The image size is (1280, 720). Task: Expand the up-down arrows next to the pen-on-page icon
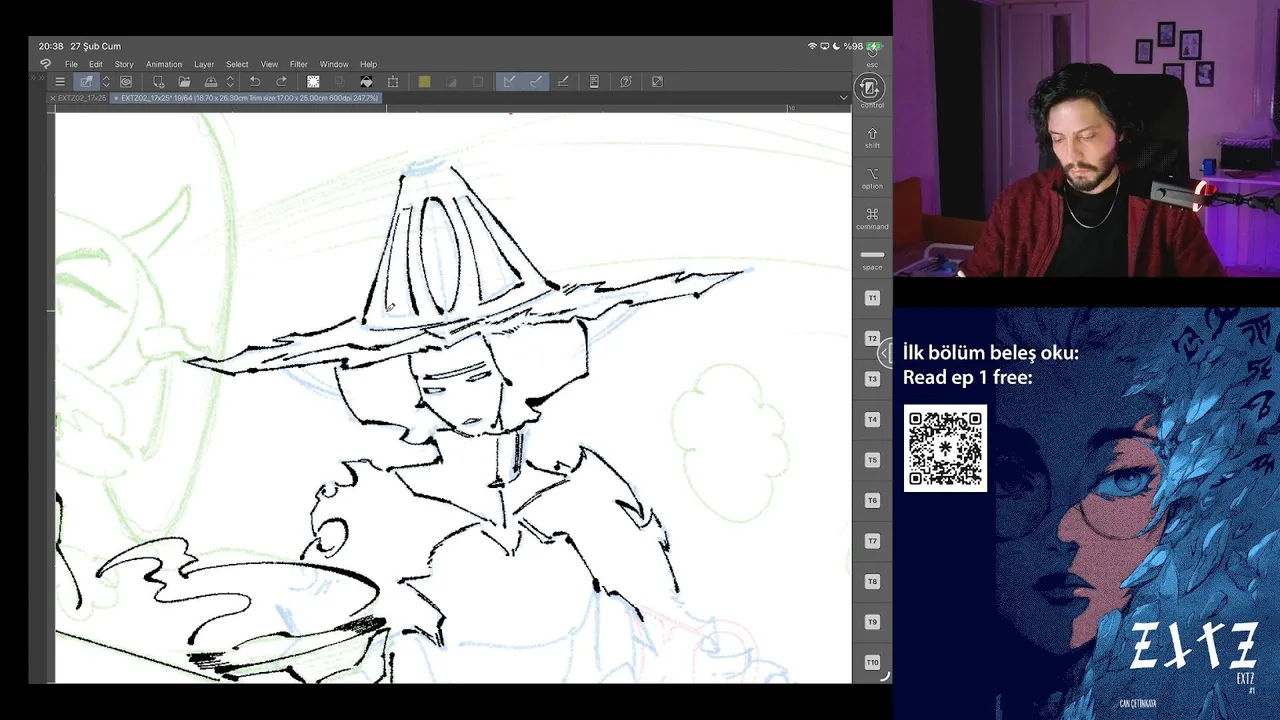[106, 82]
